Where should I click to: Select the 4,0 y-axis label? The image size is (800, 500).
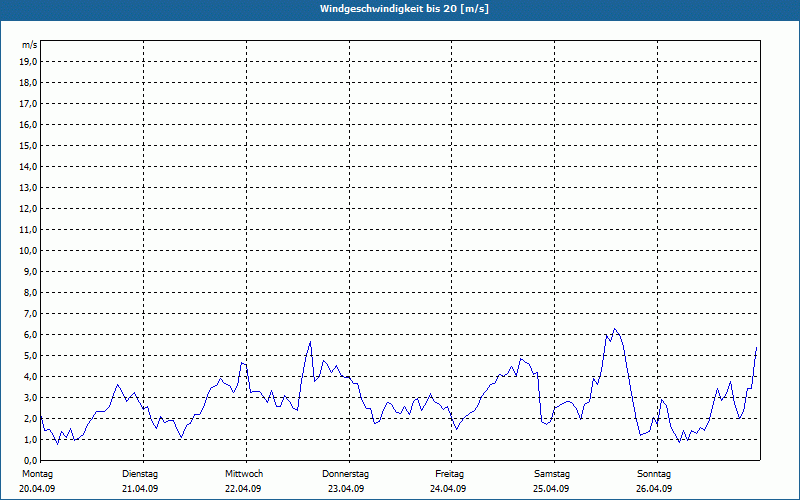[30, 377]
